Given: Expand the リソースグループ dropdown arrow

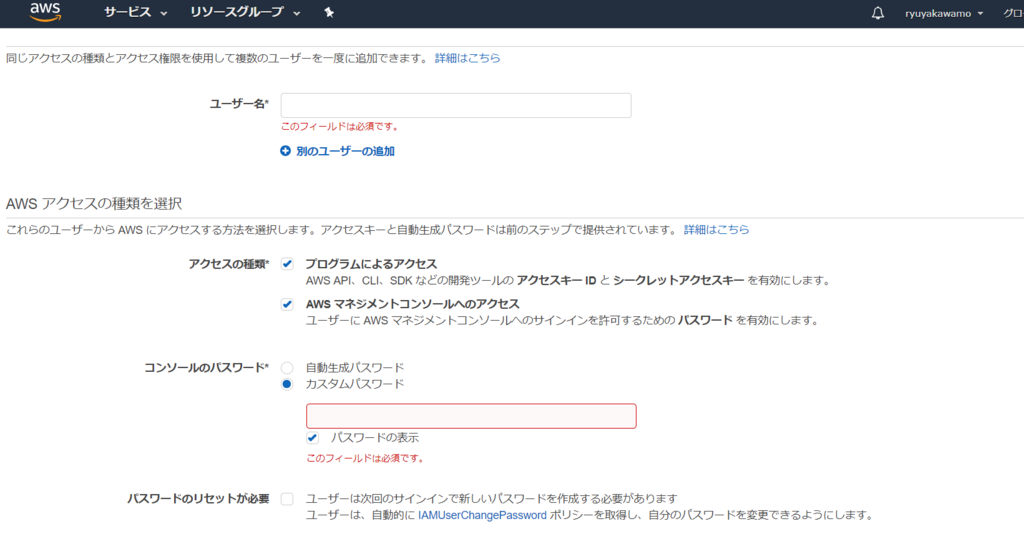Looking at the screenshot, I should [296, 13].
